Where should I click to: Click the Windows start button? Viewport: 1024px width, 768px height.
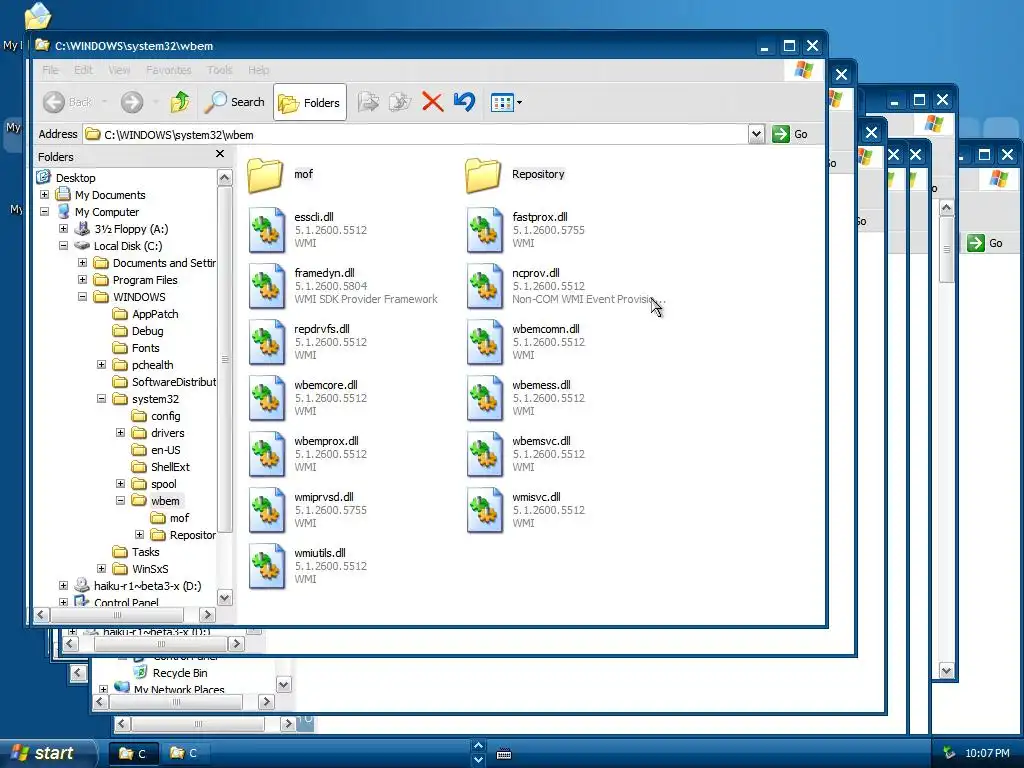(x=46, y=753)
